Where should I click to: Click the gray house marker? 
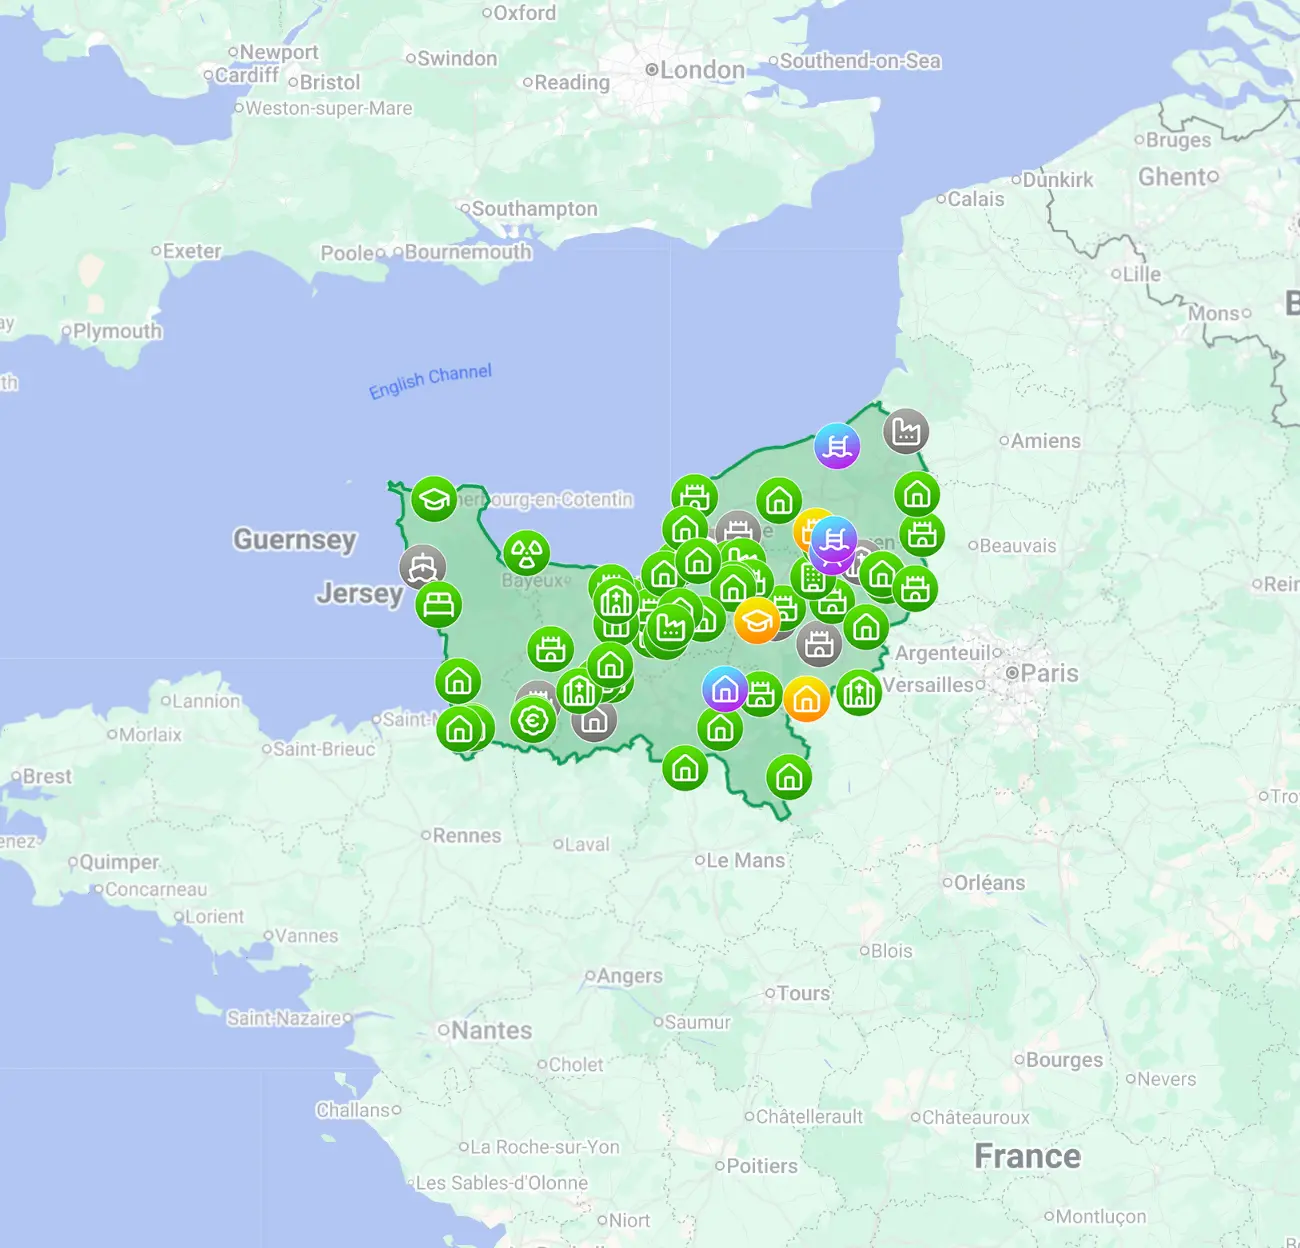(594, 720)
